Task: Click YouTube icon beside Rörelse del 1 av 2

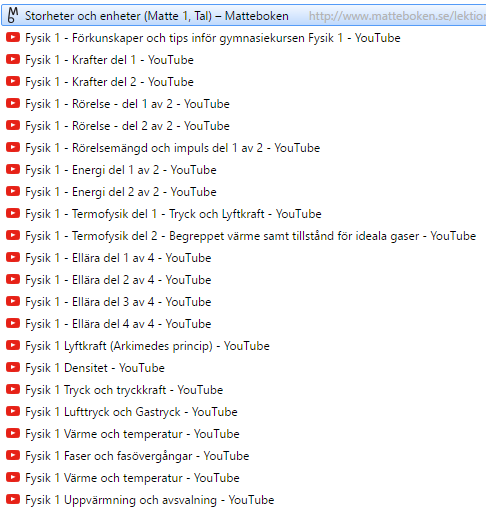Action: pyautogui.click(x=13, y=103)
